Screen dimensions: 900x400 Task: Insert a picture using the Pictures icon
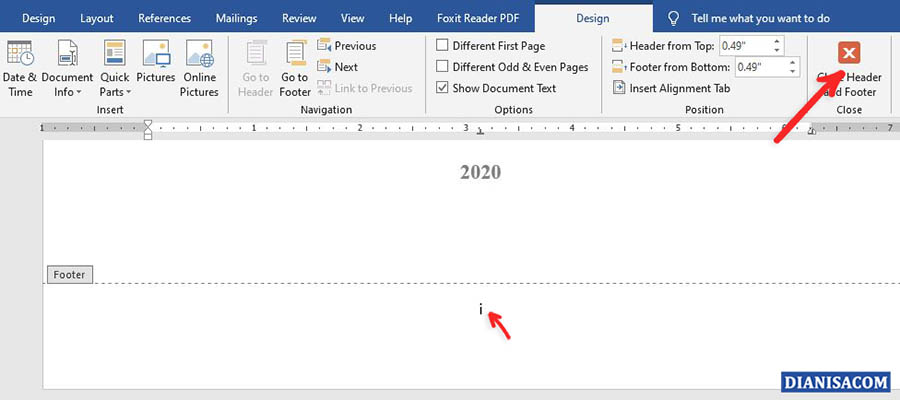coord(157,68)
